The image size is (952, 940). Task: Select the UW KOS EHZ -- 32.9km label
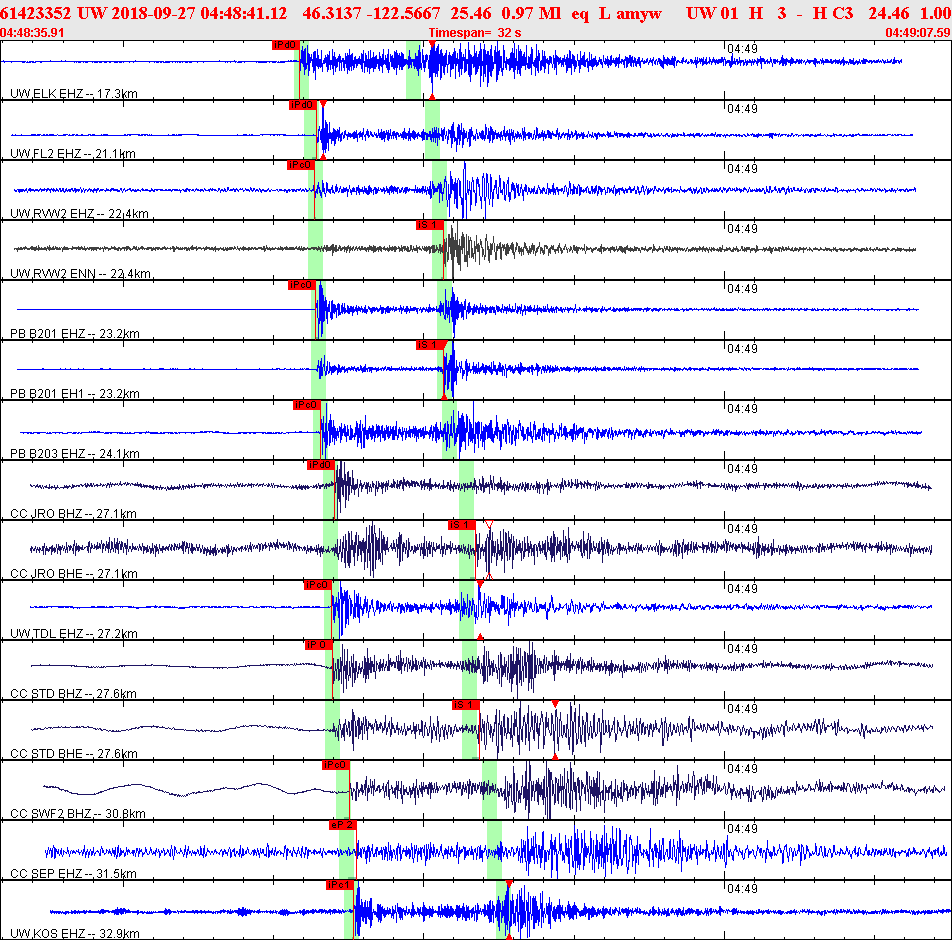[x=75, y=934]
